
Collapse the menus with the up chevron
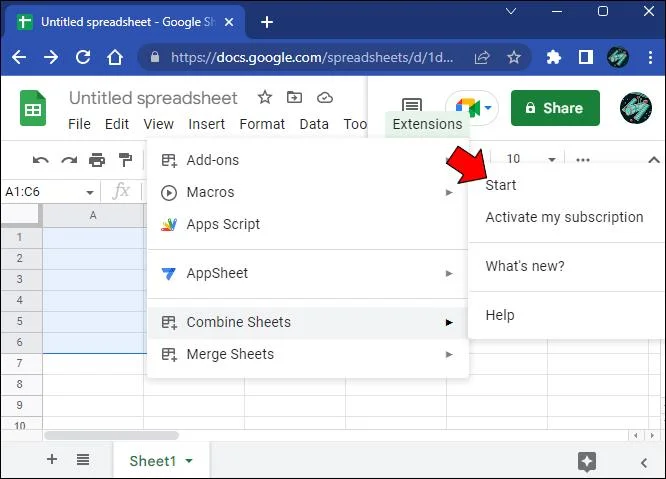tap(654, 160)
